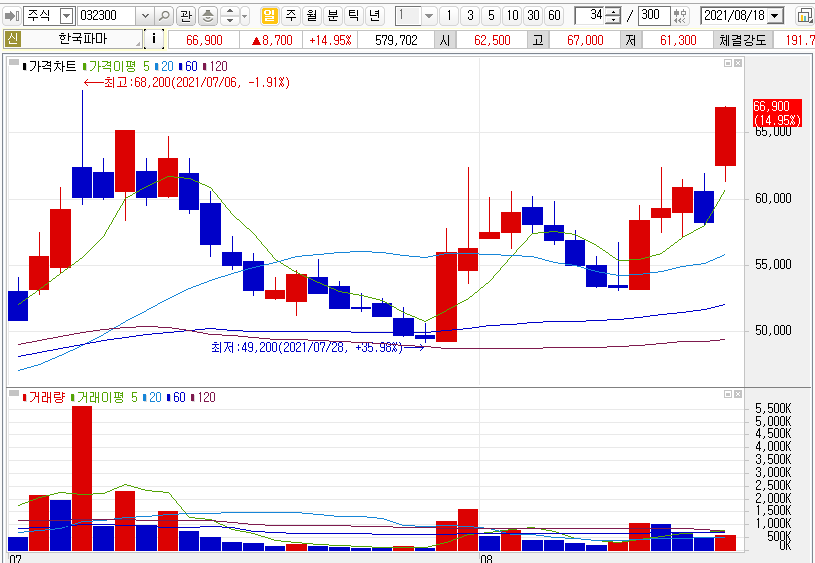Screen dimensions: 815x563
Task: Open the small dropdown after navigation arrows
Action: click(x=245, y=16)
